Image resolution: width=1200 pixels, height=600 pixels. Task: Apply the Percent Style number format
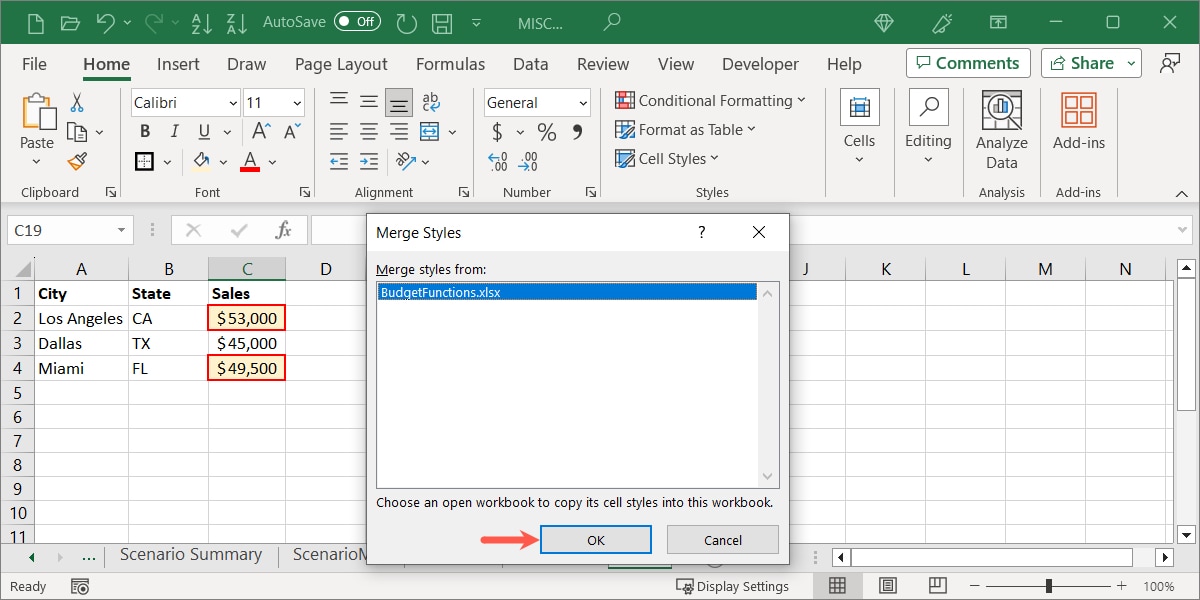[x=546, y=130]
